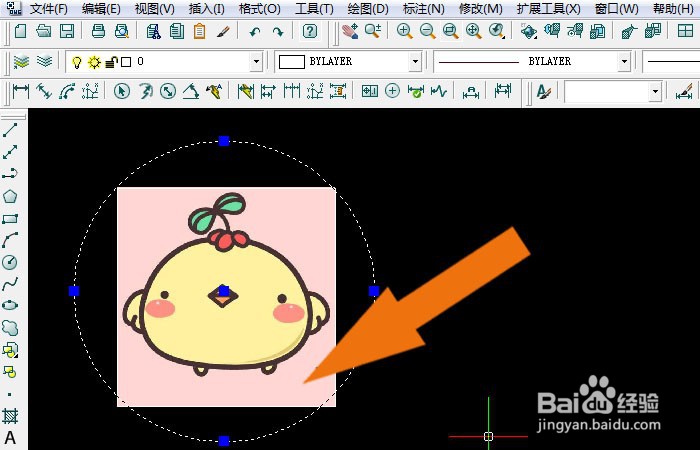Open the 绘图(D) menu

pyautogui.click(x=368, y=8)
